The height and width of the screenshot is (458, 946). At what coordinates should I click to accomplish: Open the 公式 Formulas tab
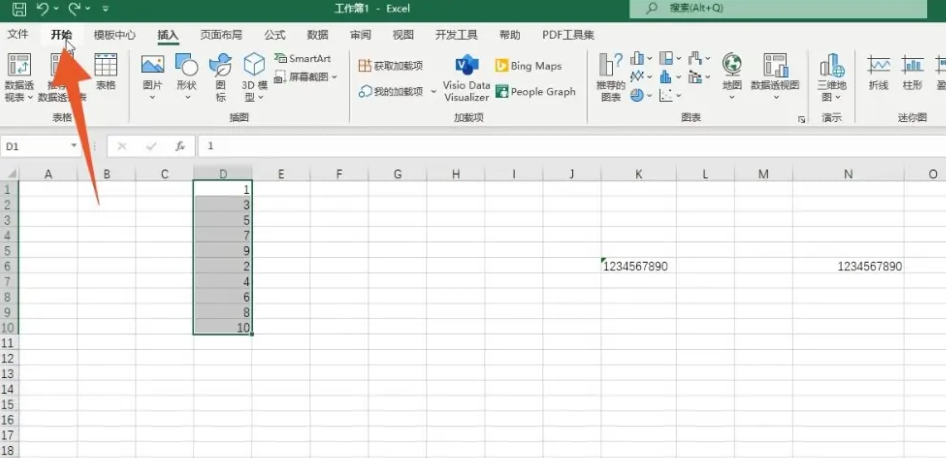pos(274,35)
